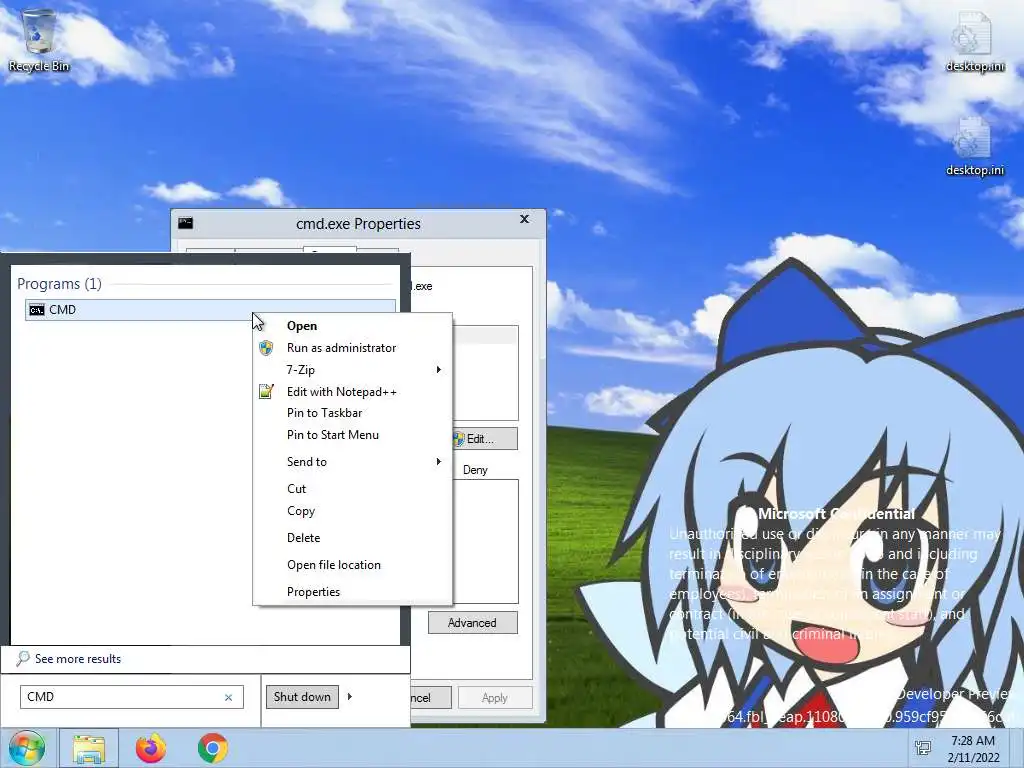Click the cmd.exe Properties title bar icon
The height and width of the screenshot is (768, 1024).
(185, 223)
